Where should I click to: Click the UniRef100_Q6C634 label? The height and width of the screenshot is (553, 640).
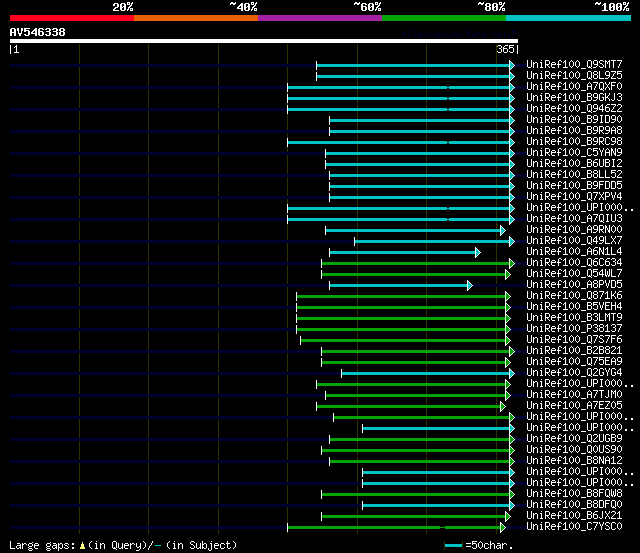click(574, 263)
